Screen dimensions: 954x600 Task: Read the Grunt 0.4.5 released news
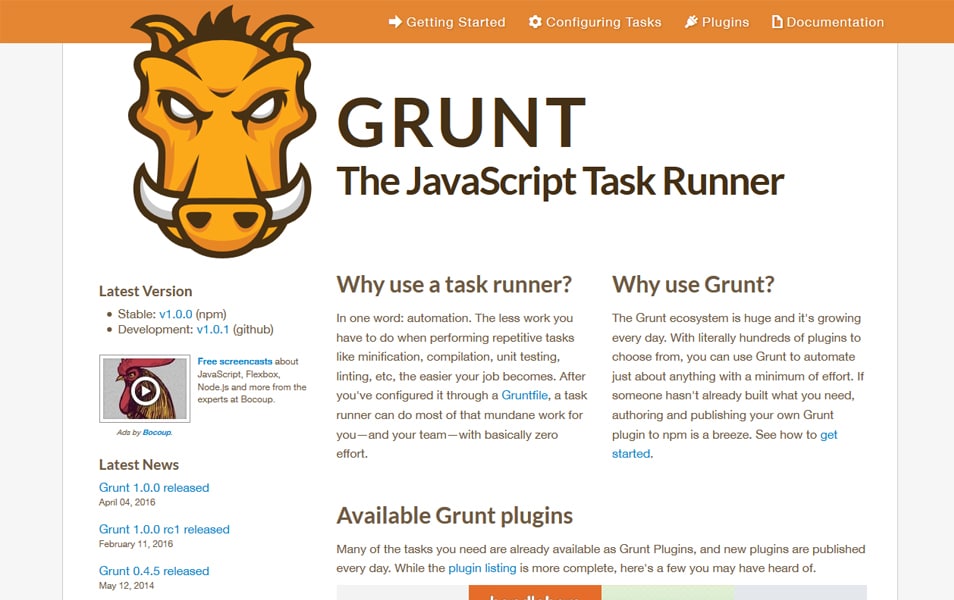154,571
